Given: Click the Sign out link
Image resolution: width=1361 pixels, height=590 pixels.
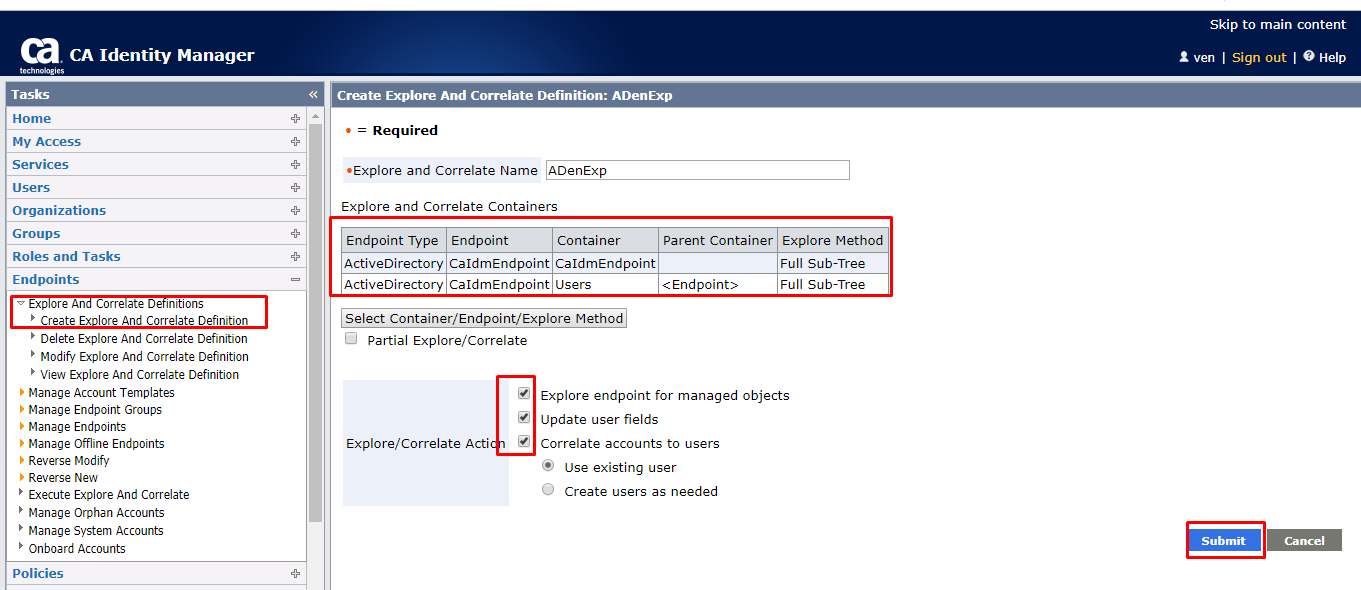Looking at the screenshot, I should point(1259,57).
